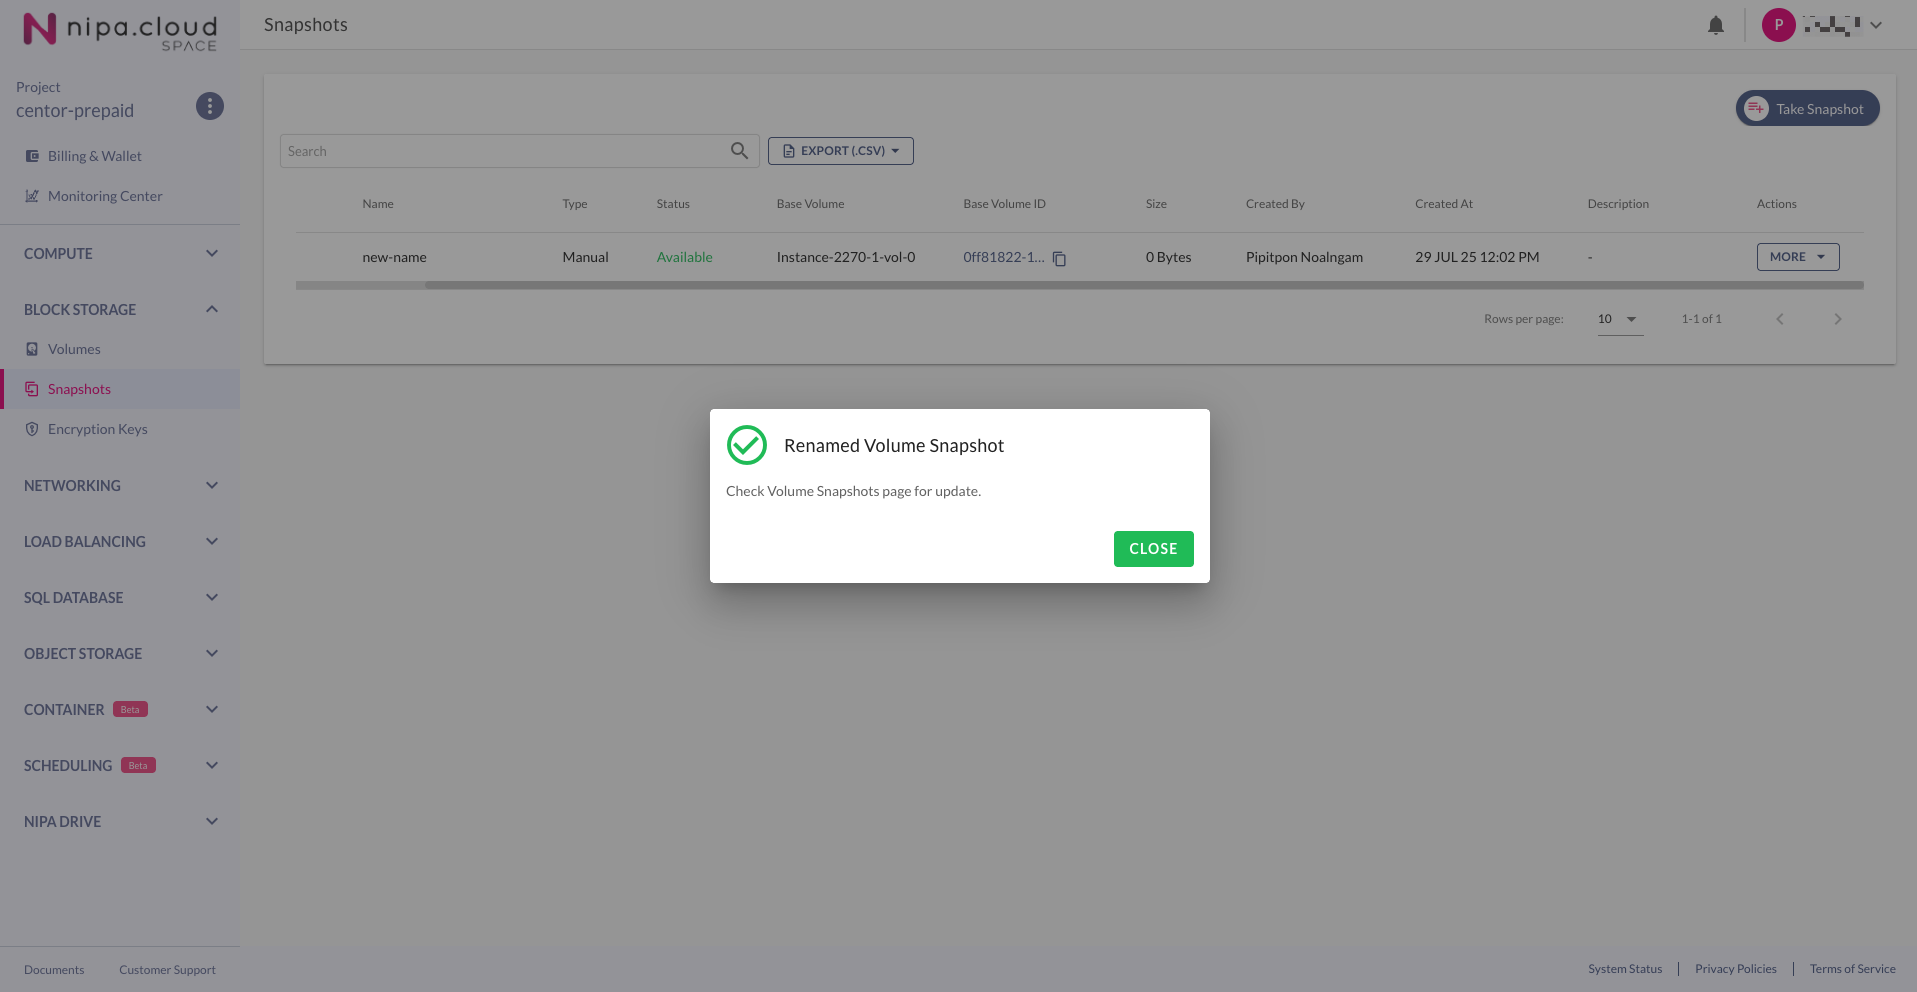Viewport: 1917px width, 992px height.
Task: Click the search magnifier icon
Action: (x=739, y=151)
